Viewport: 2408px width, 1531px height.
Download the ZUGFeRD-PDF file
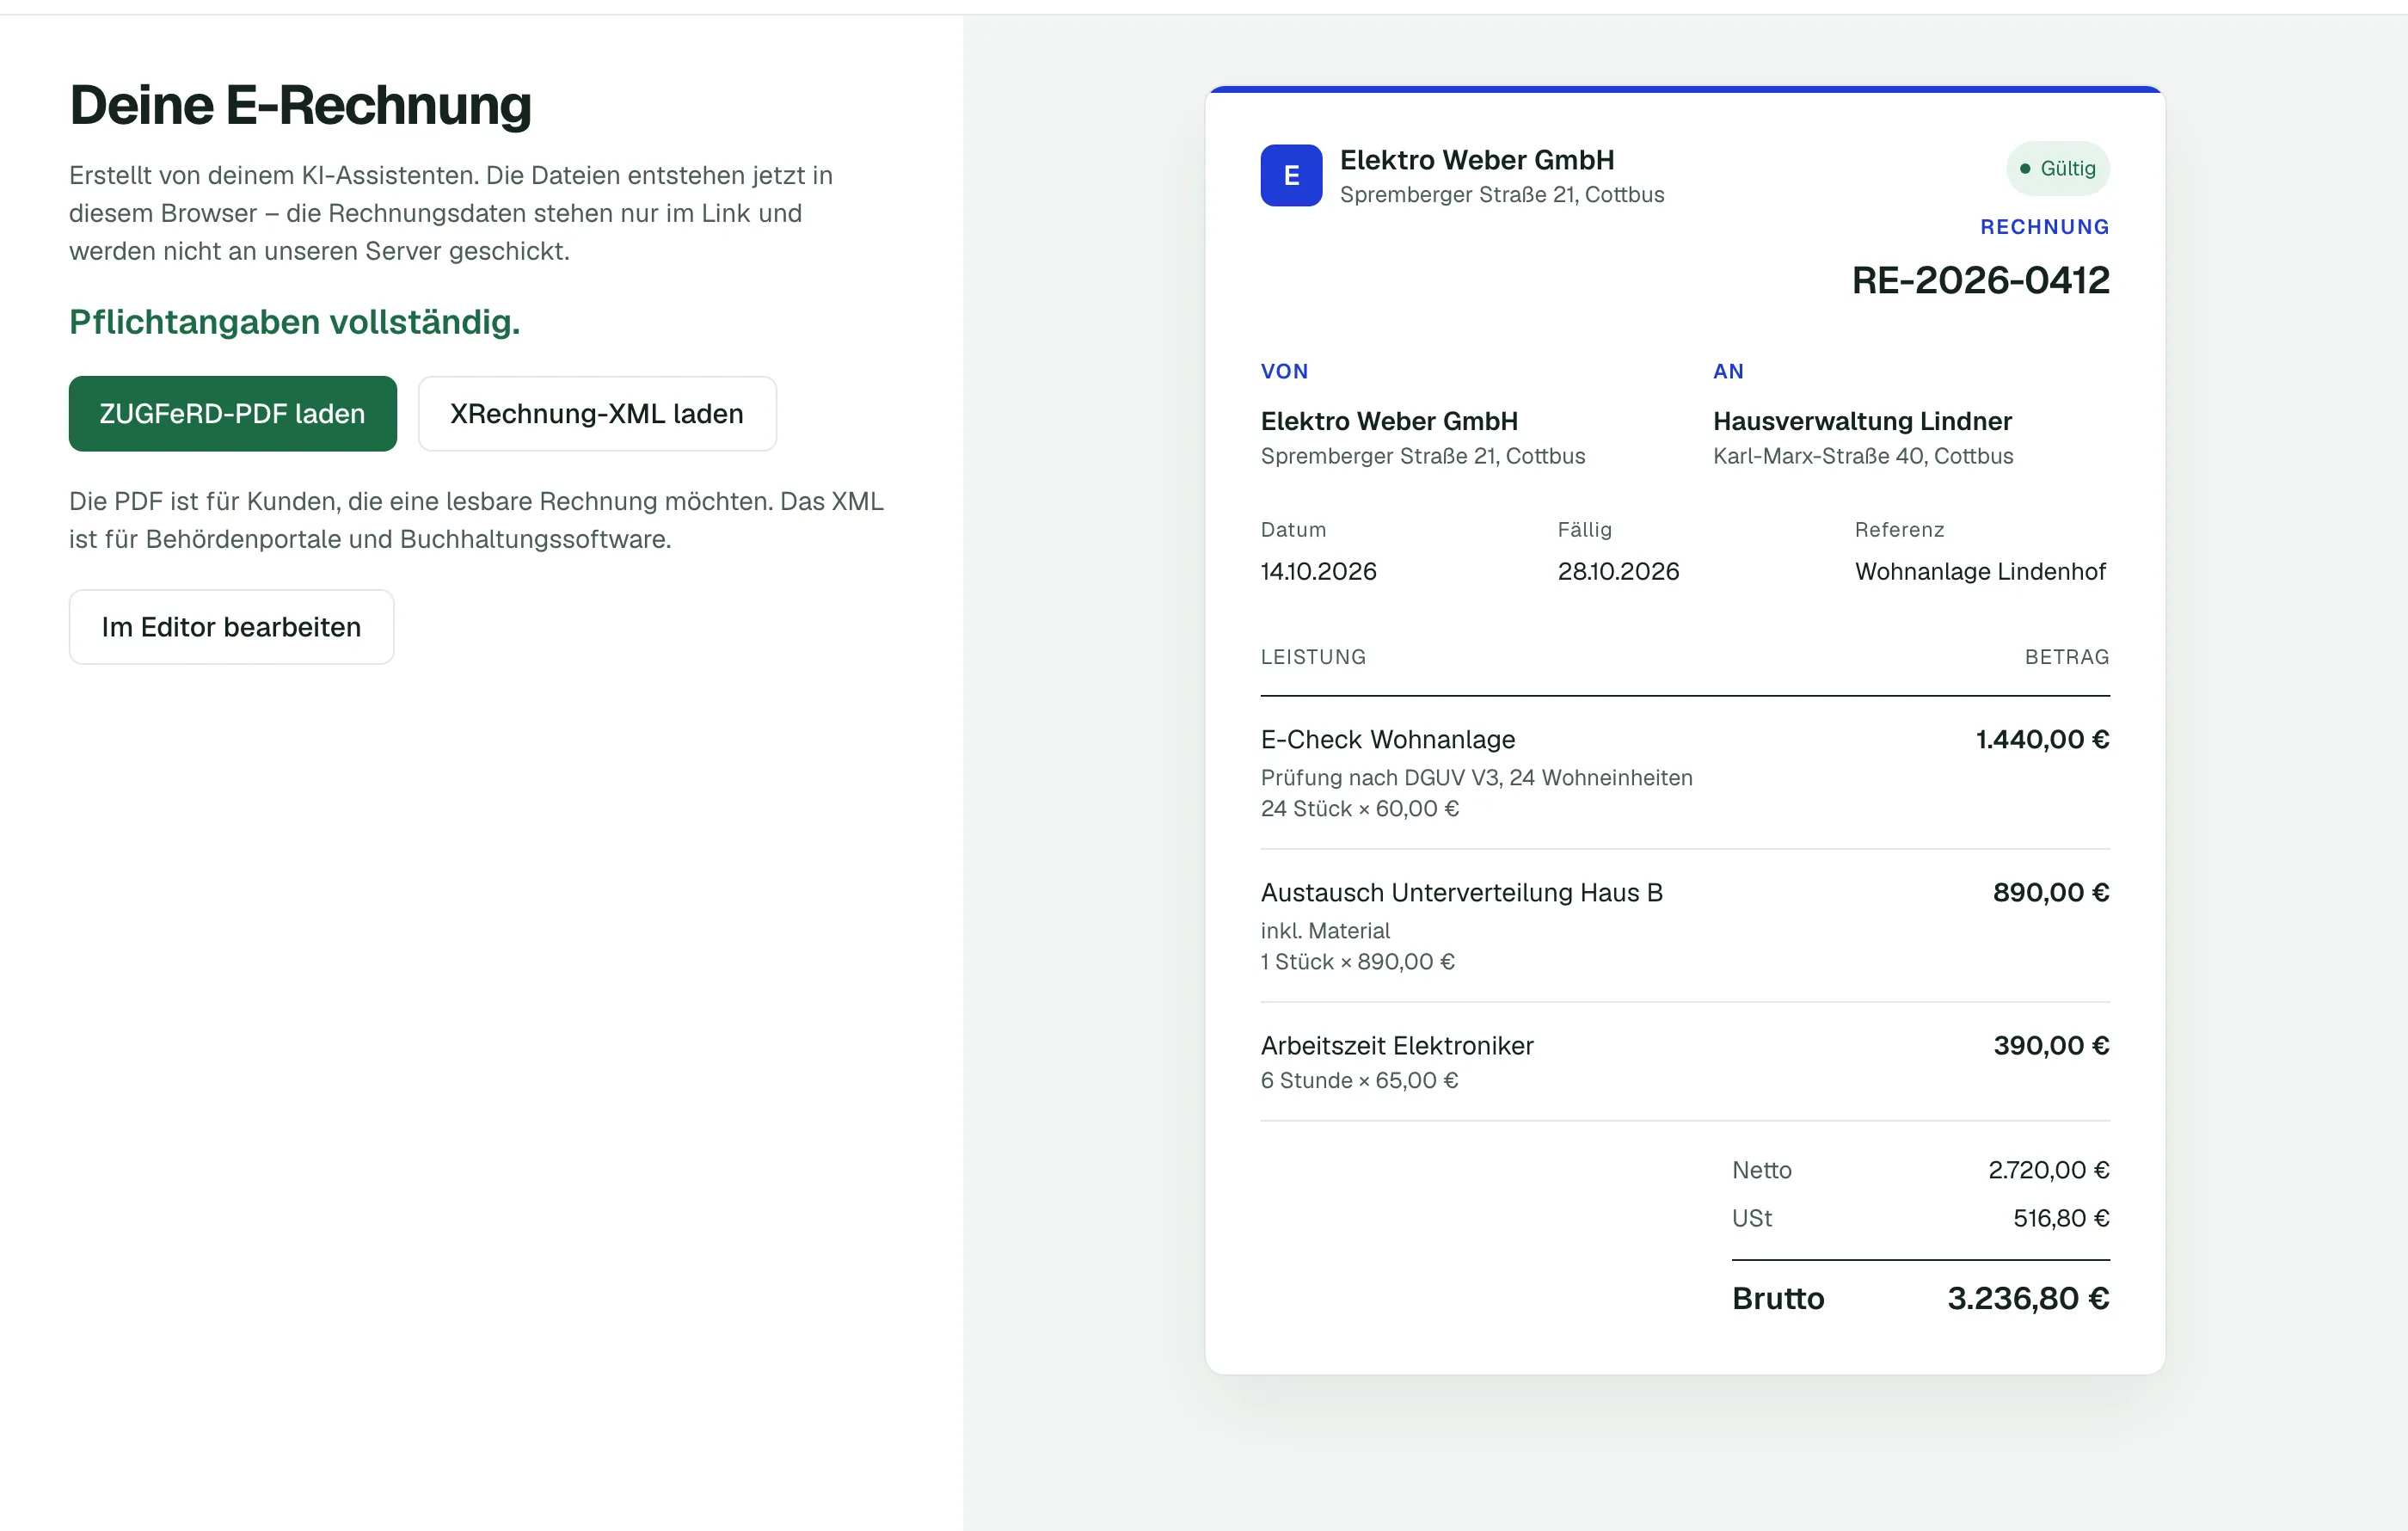click(232, 413)
